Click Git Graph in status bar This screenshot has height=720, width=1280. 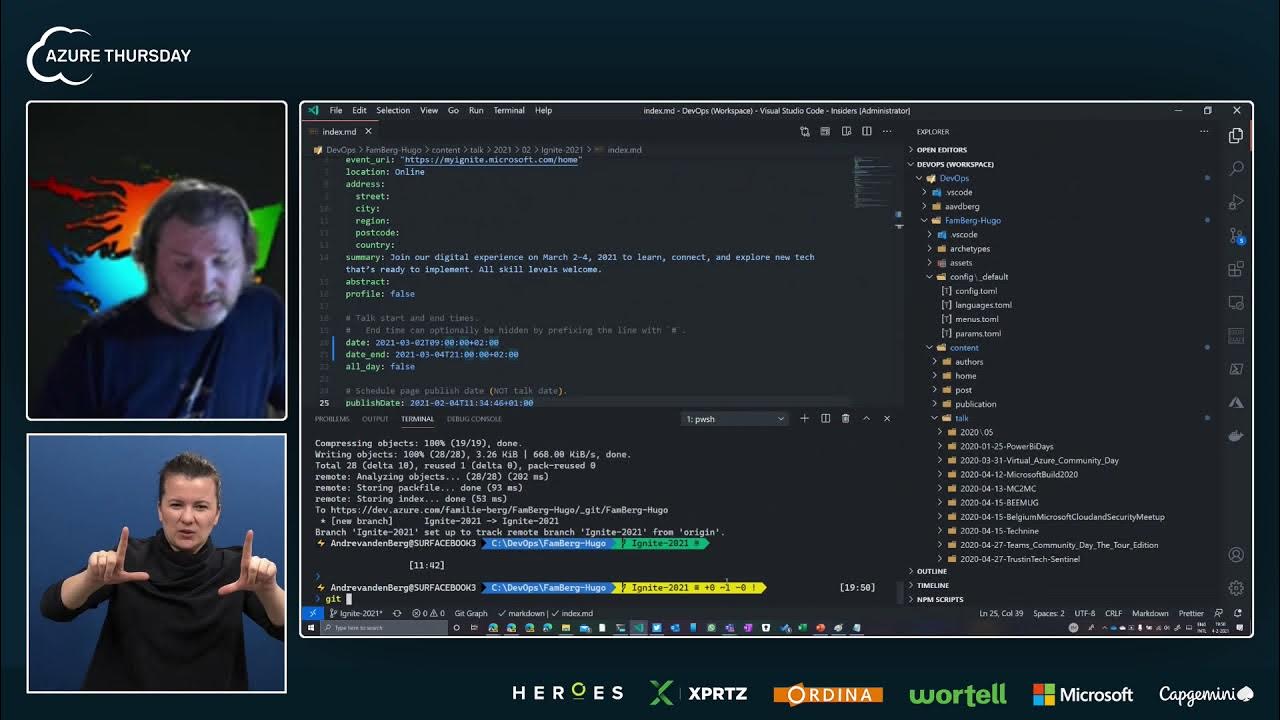[x=471, y=613]
